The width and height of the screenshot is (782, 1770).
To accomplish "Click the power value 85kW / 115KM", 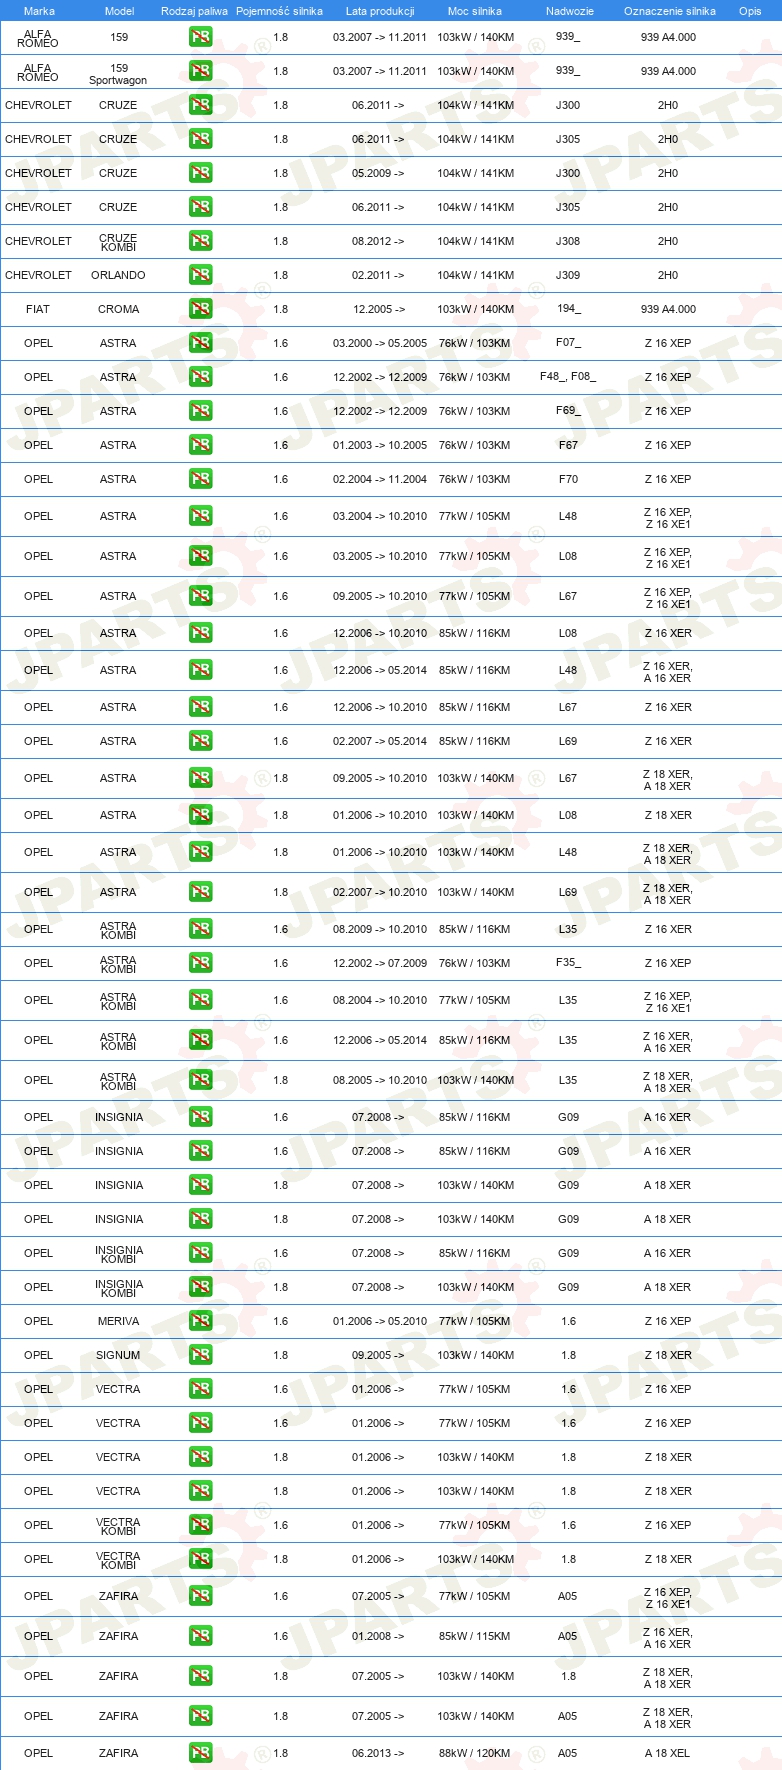I will (x=475, y=1636).
